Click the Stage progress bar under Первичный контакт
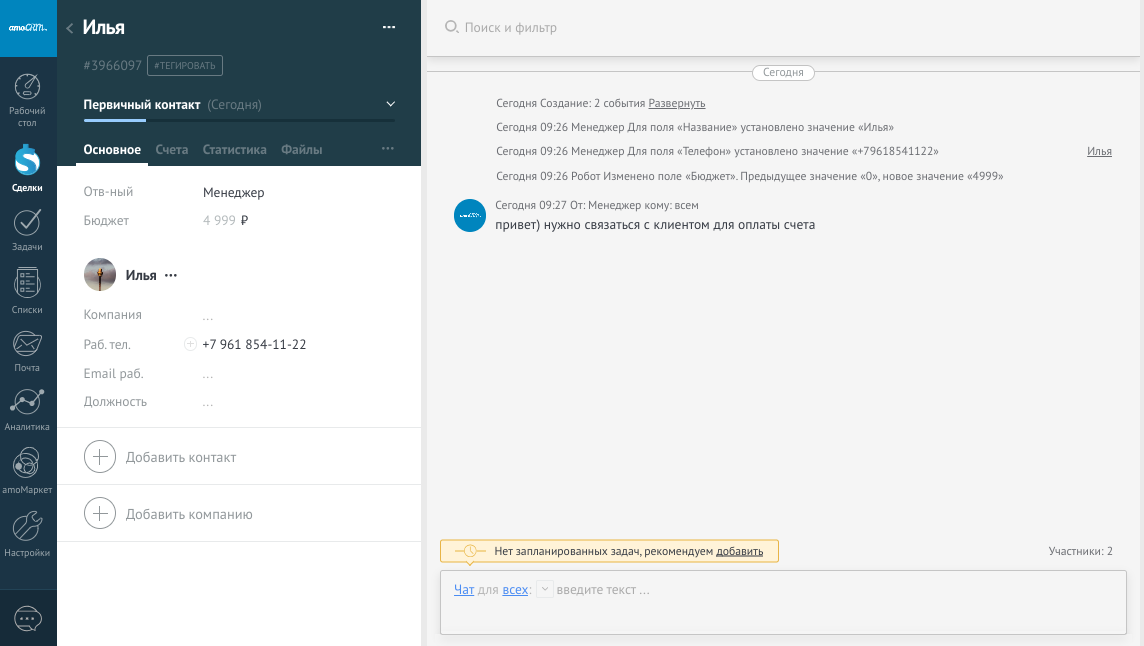This screenshot has width=1144, height=646. (239, 120)
